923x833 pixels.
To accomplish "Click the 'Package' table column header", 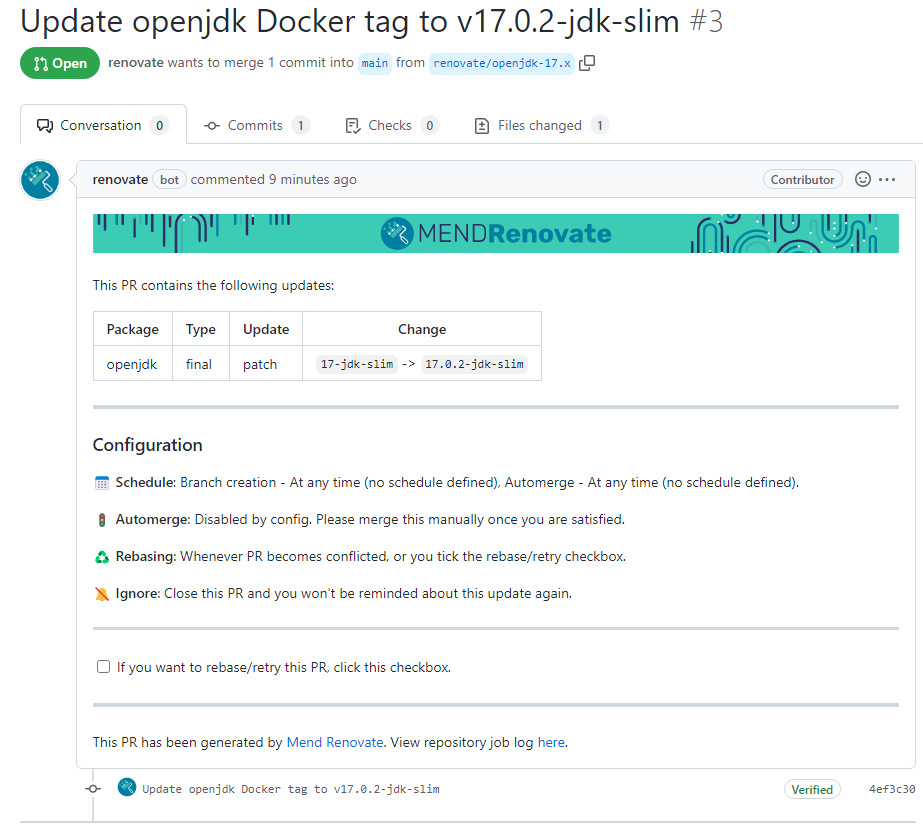I will click(x=133, y=329).
